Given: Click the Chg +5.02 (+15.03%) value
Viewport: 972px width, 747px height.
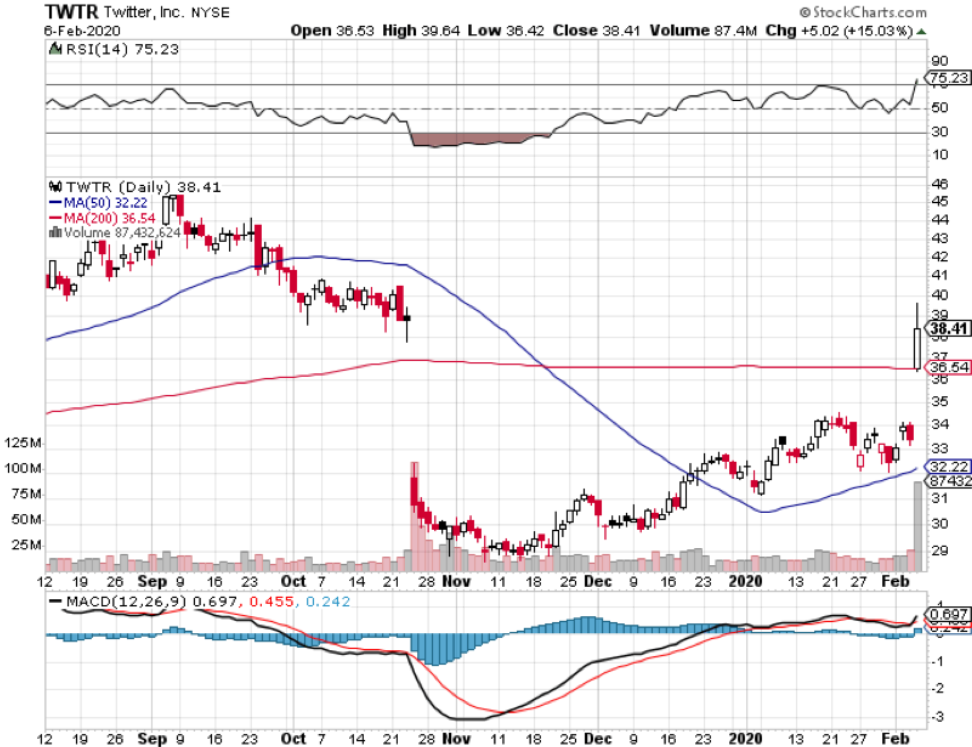Looking at the screenshot, I should pos(839,30).
